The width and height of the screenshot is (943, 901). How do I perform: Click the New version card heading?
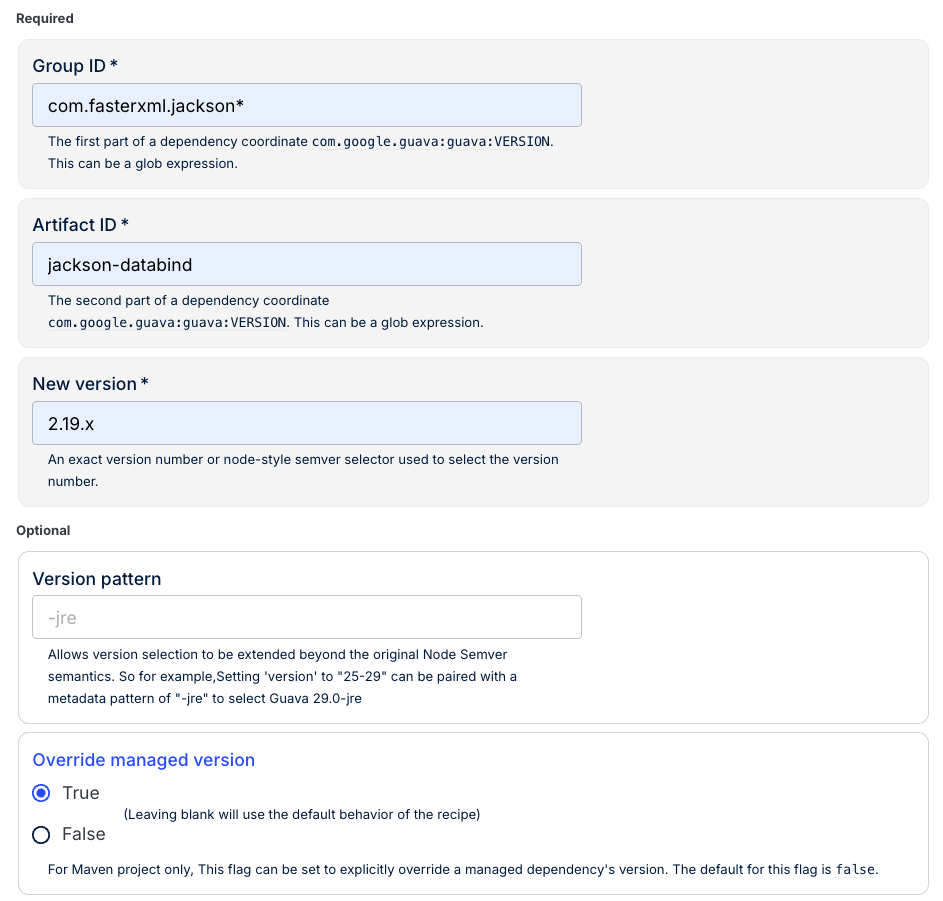point(91,384)
